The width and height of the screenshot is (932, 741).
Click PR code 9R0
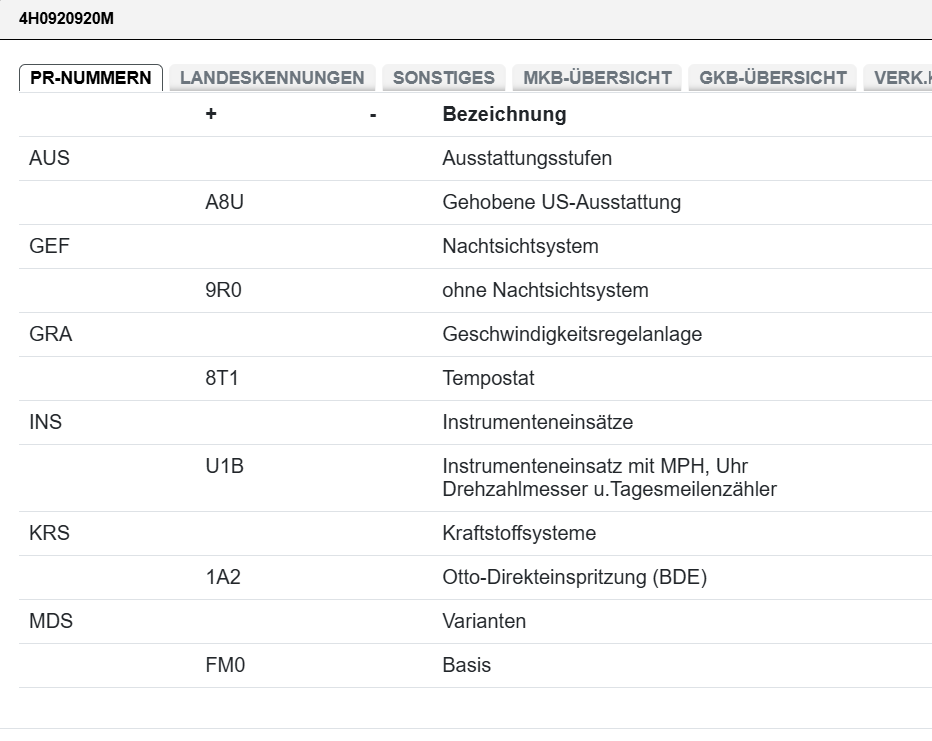(x=224, y=290)
